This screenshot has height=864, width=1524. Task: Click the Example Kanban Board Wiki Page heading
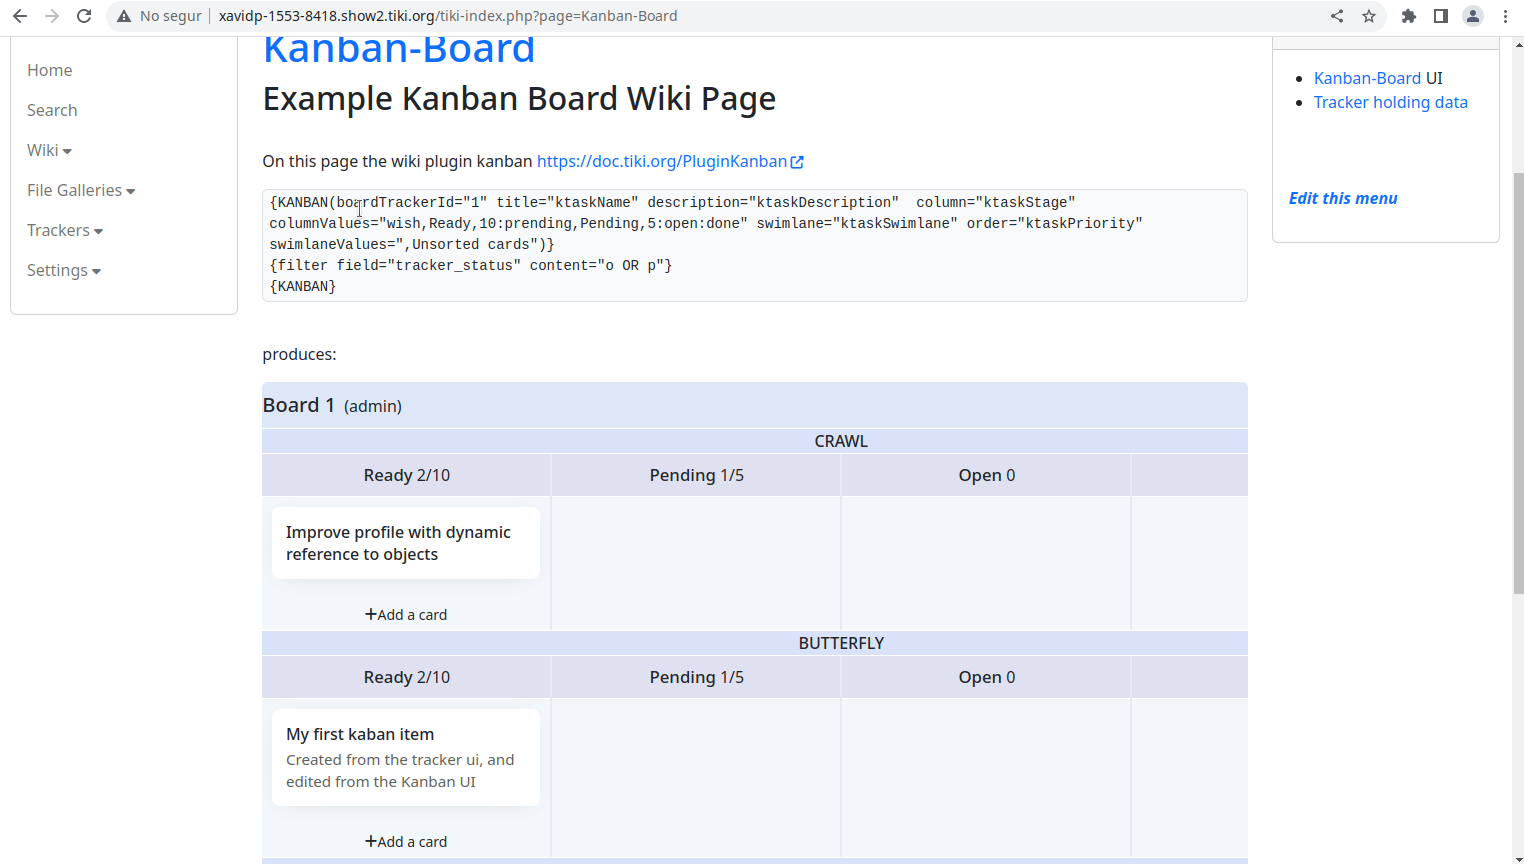coord(519,99)
